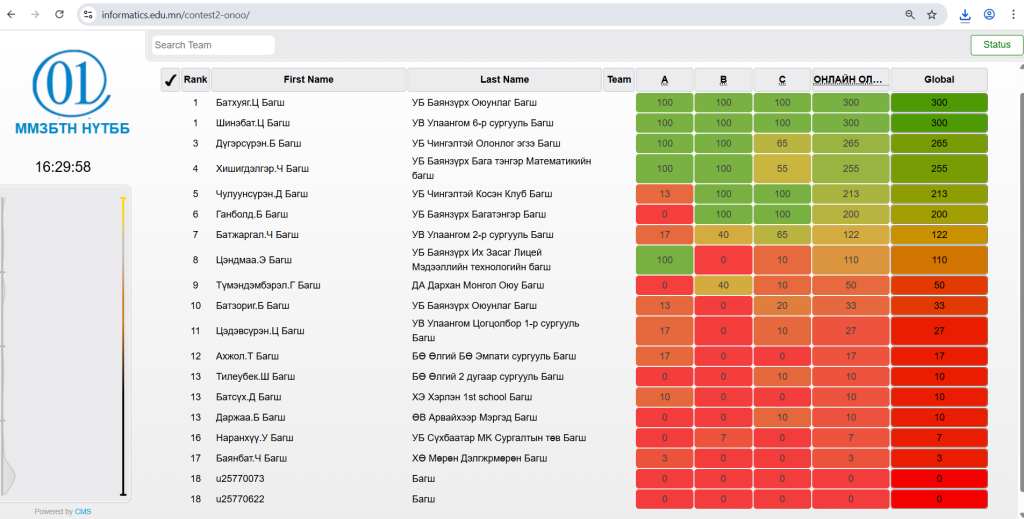1024x519 pixels.
Task: Click the Search Team input field
Action: coord(212,45)
